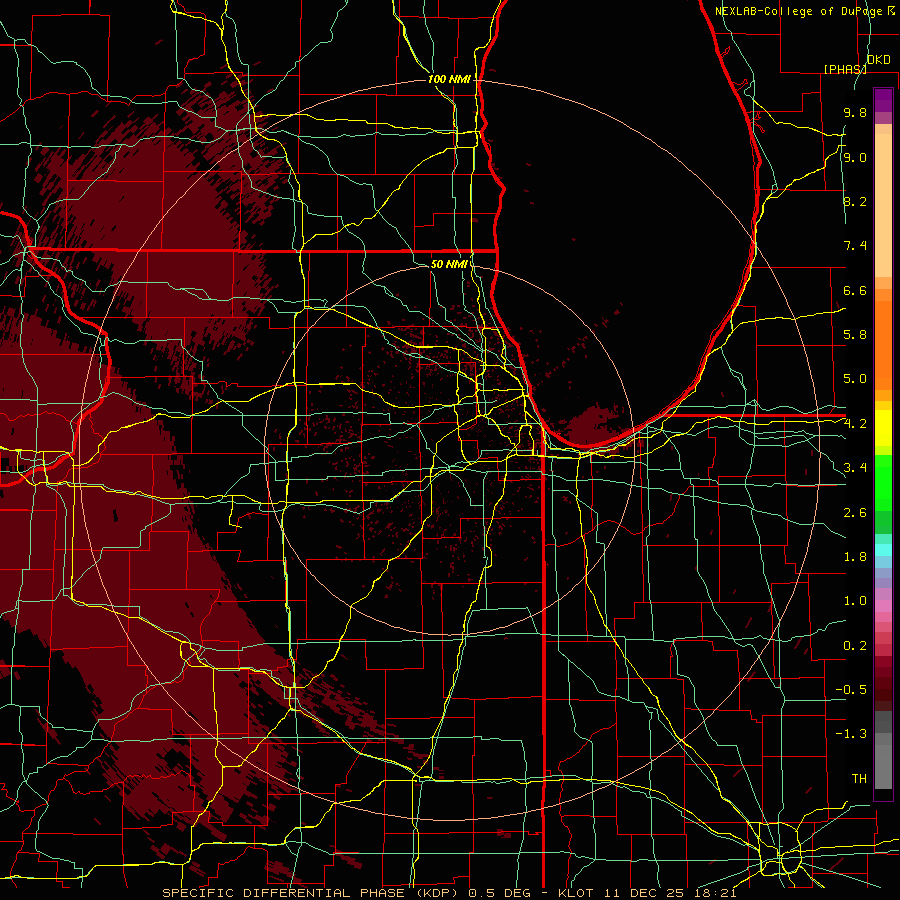This screenshot has height=900, width=900.
Task: Click the 8.2 scale value
Action: 855,201
